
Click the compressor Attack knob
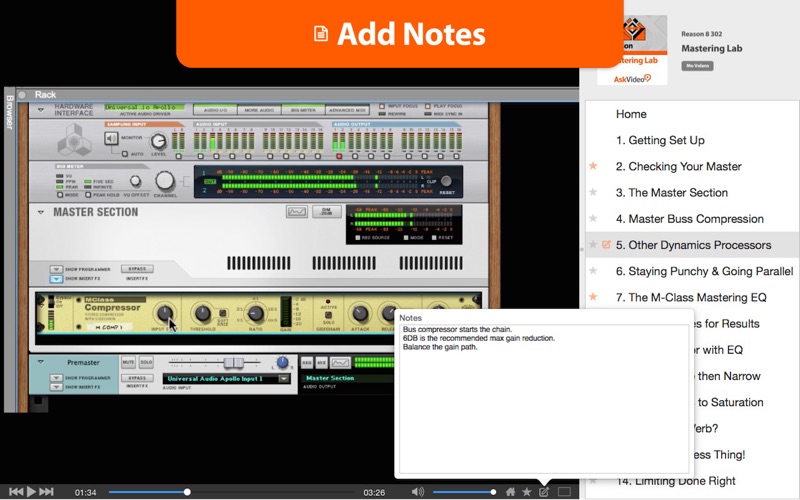[360, 313]
